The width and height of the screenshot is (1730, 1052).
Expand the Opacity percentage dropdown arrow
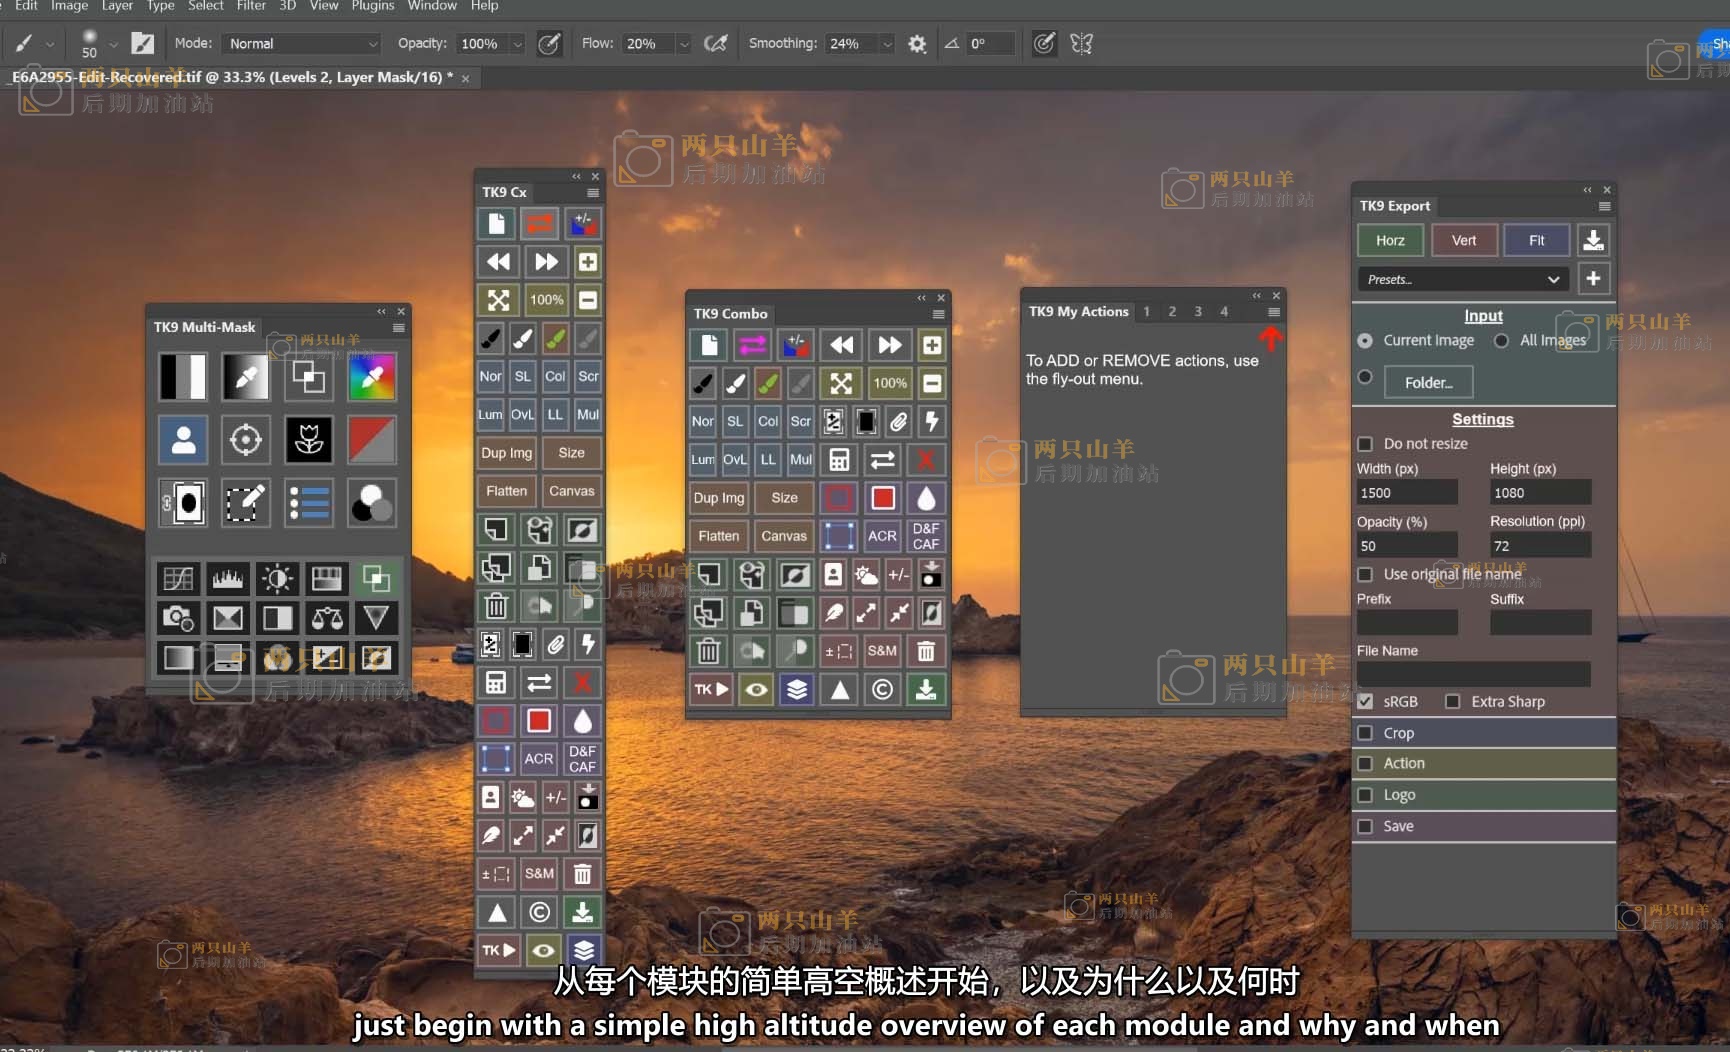pos(518,44)
